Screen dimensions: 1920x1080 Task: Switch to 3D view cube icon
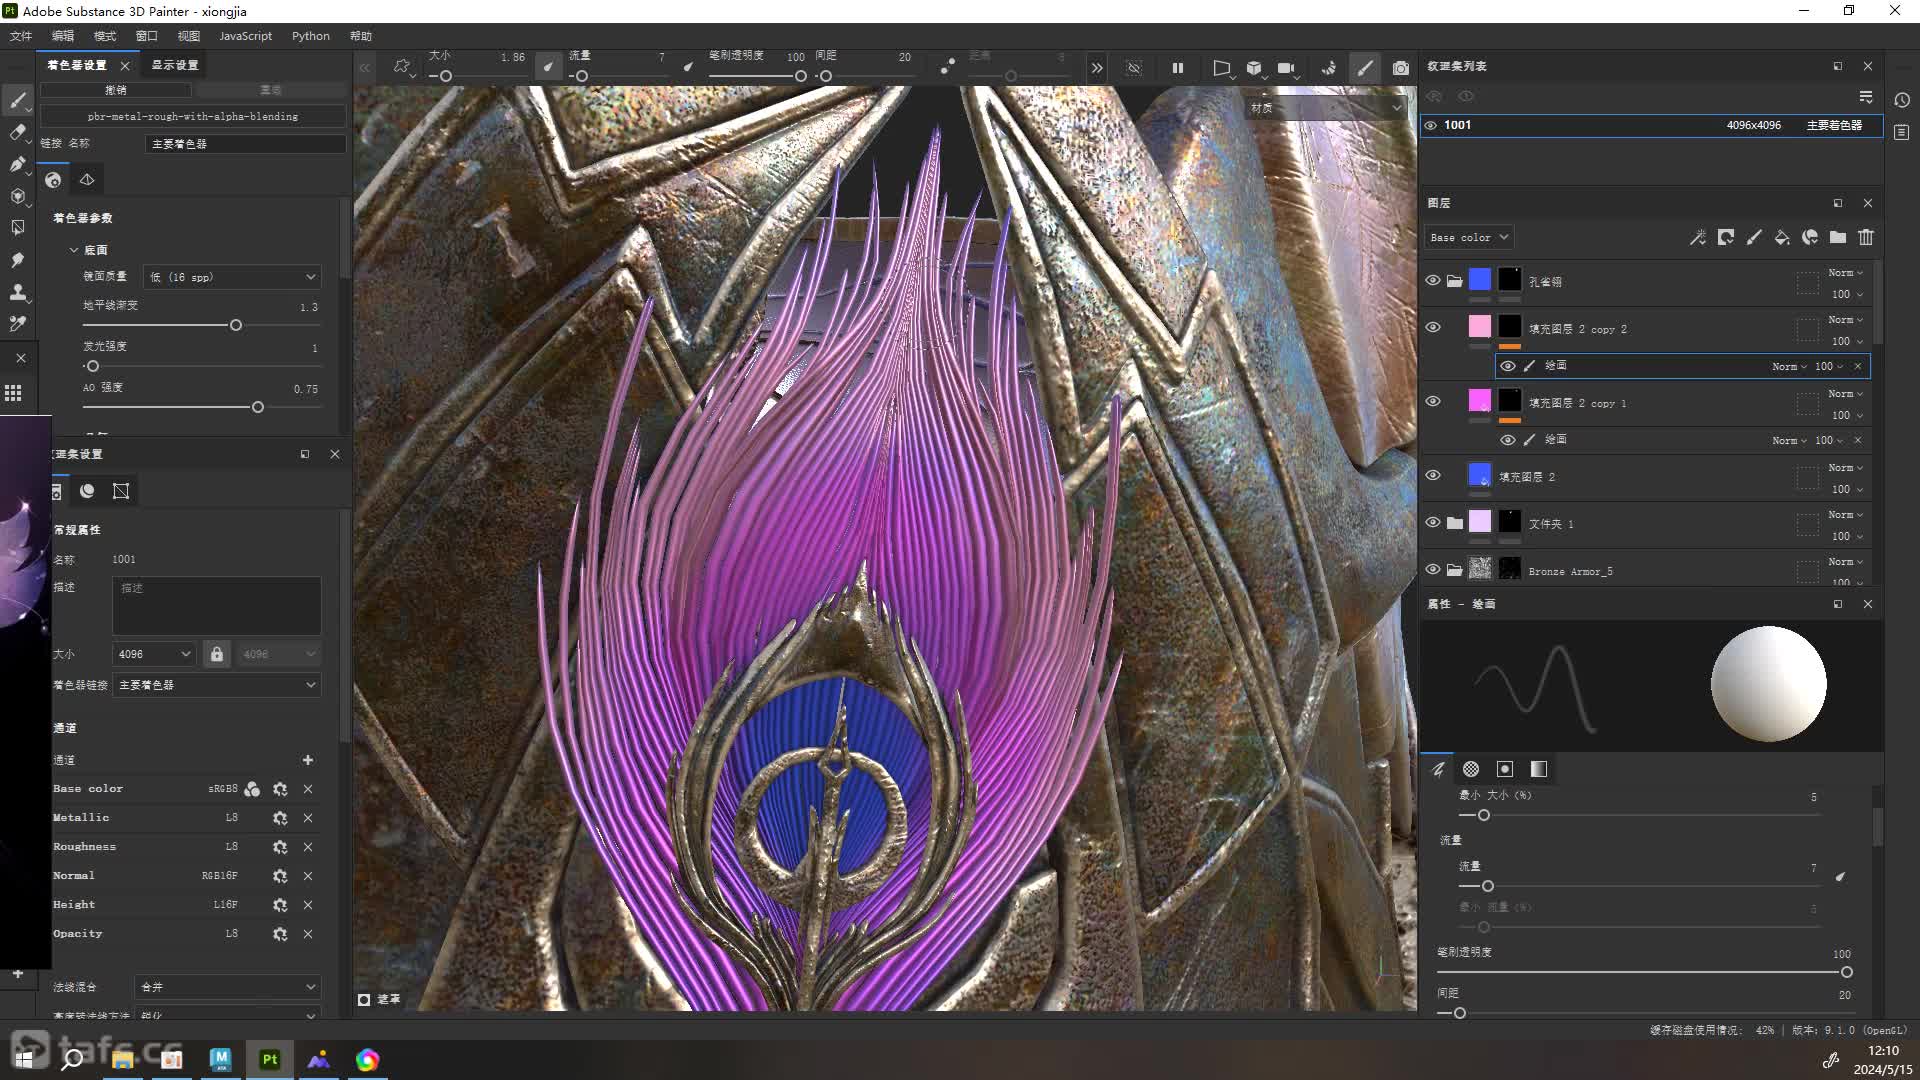click(1254, 68)
